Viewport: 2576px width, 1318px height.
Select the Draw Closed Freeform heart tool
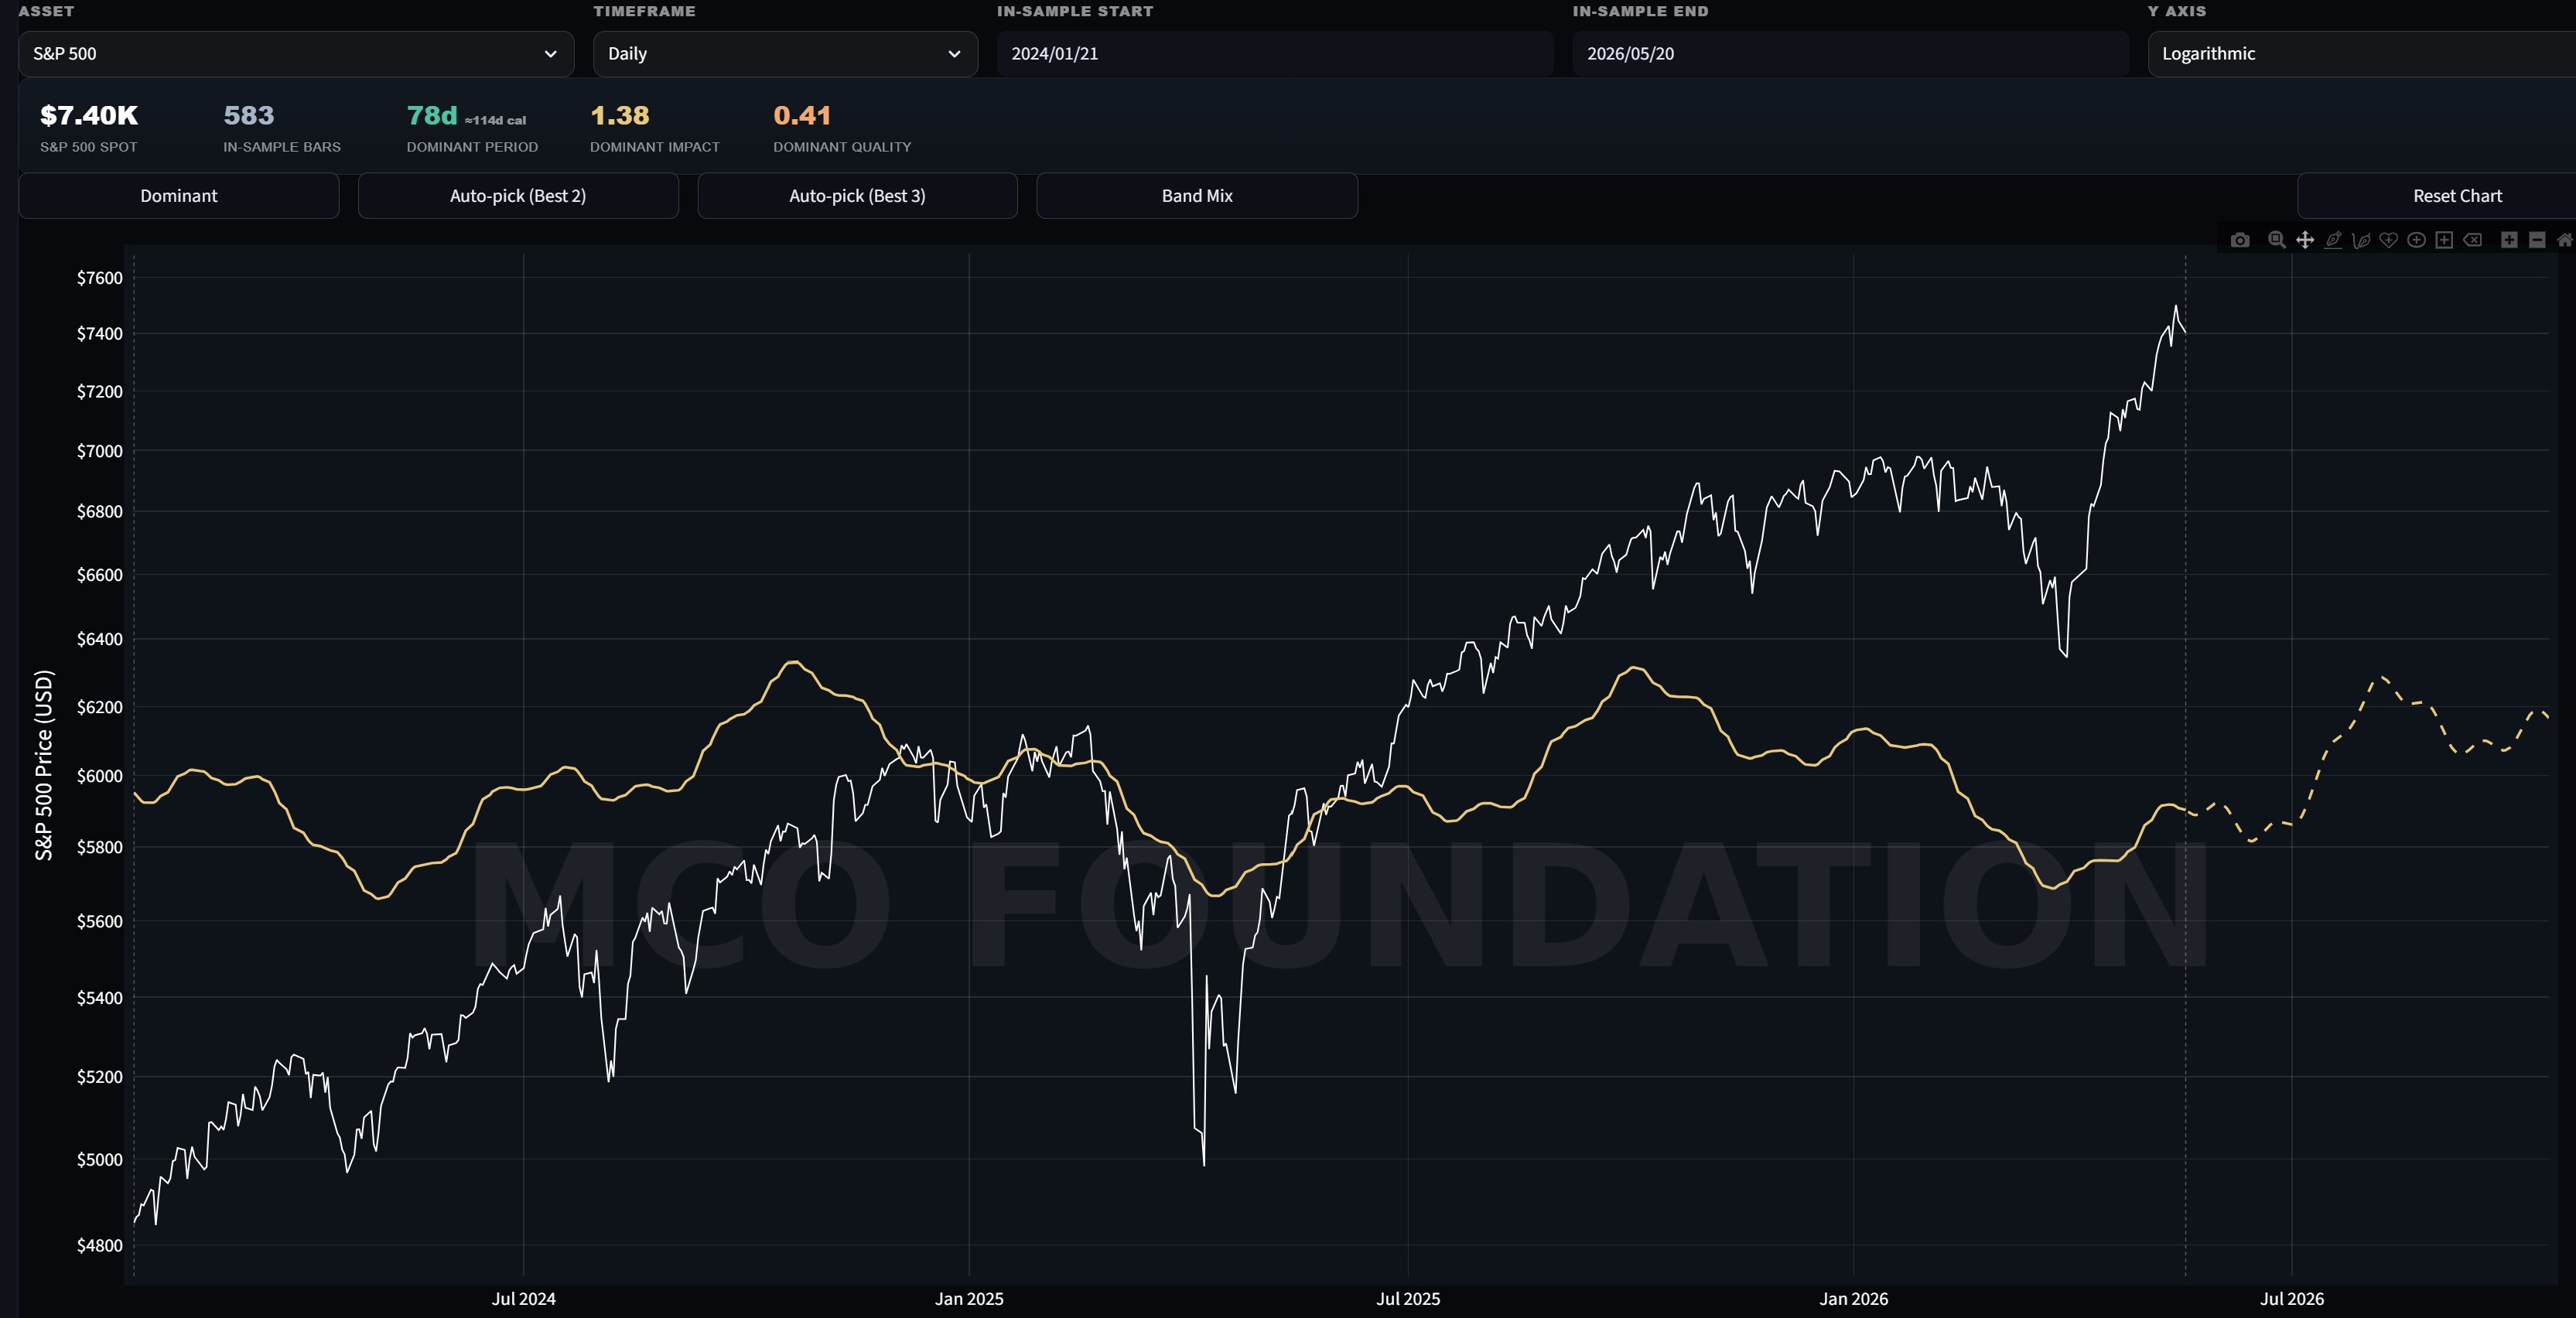point(2389,240)
